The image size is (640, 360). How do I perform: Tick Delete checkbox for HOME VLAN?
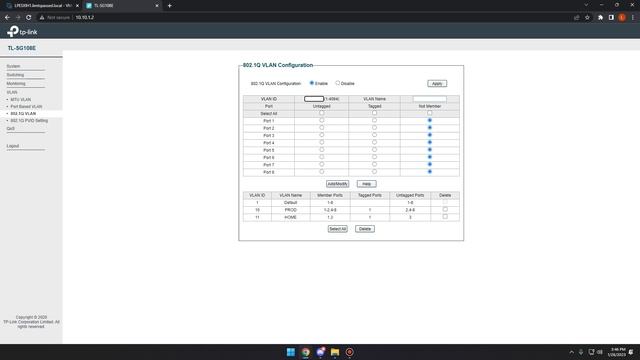click(445, 217)
